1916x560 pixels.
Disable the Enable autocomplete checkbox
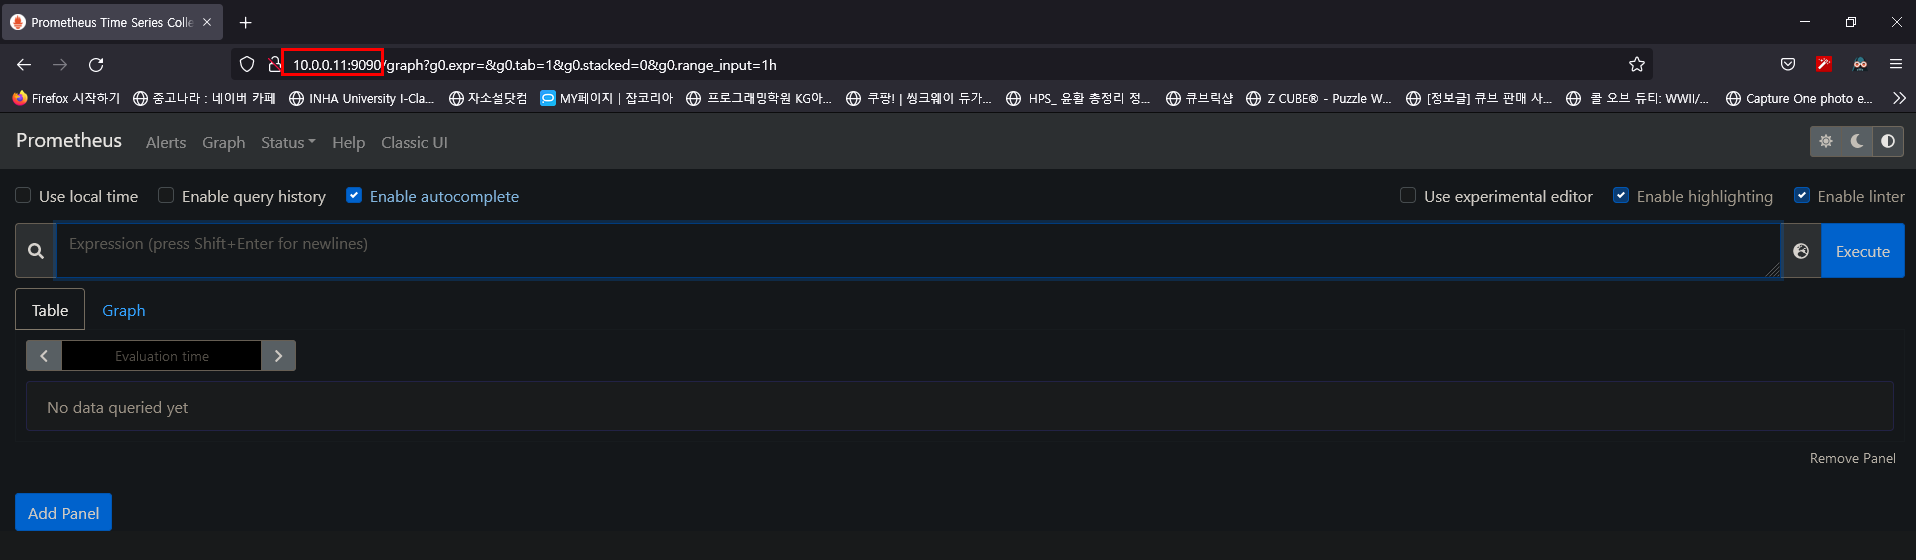(x=354, y=195)
